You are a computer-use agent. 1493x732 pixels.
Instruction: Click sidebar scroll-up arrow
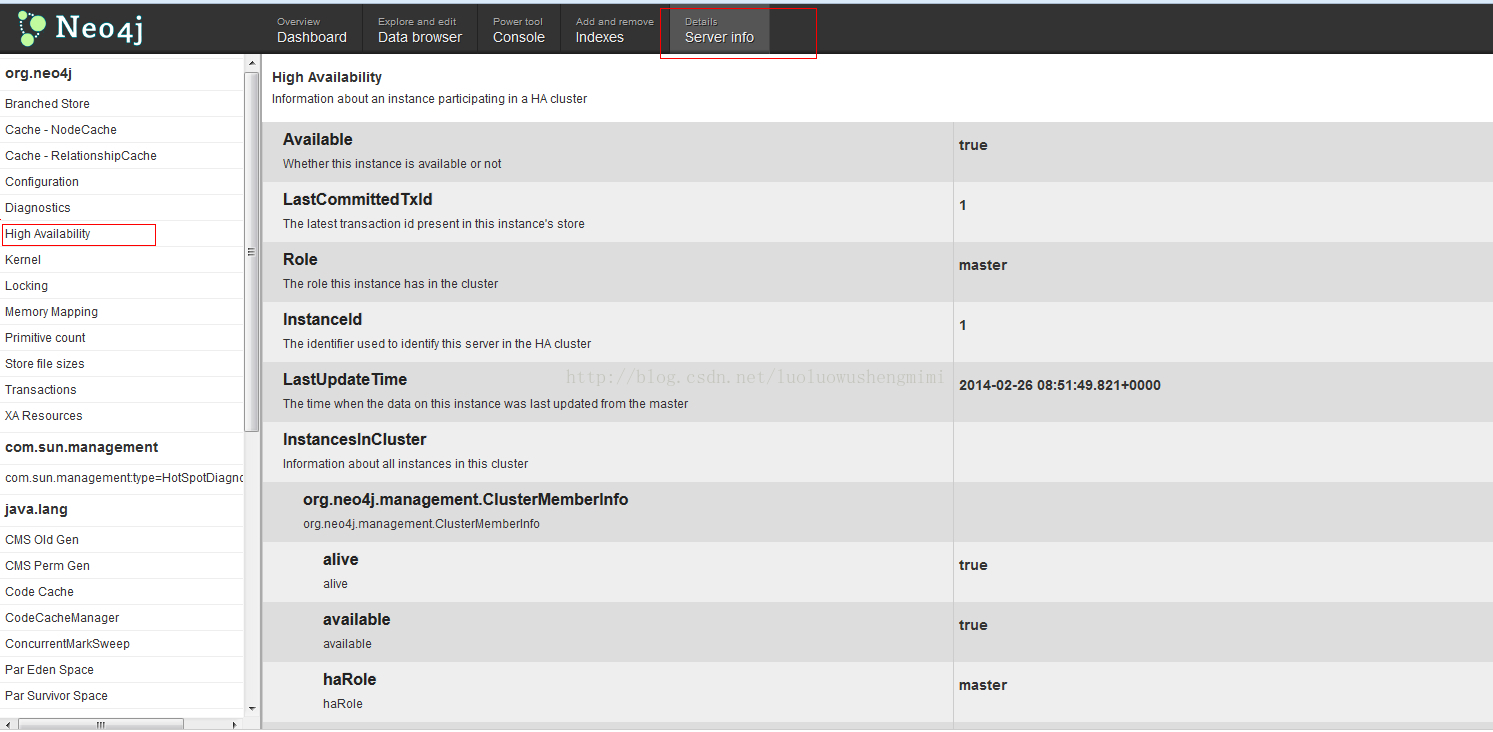252,63
